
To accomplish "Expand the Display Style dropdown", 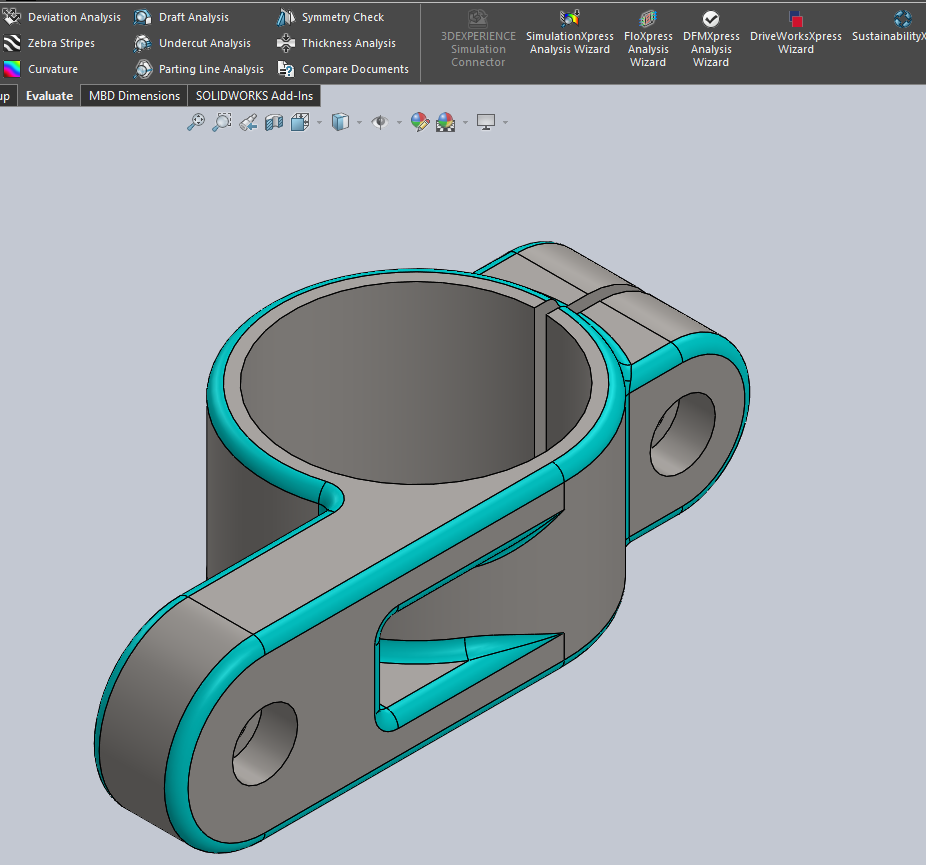I will pyautogui.click(x=358, y=121).
